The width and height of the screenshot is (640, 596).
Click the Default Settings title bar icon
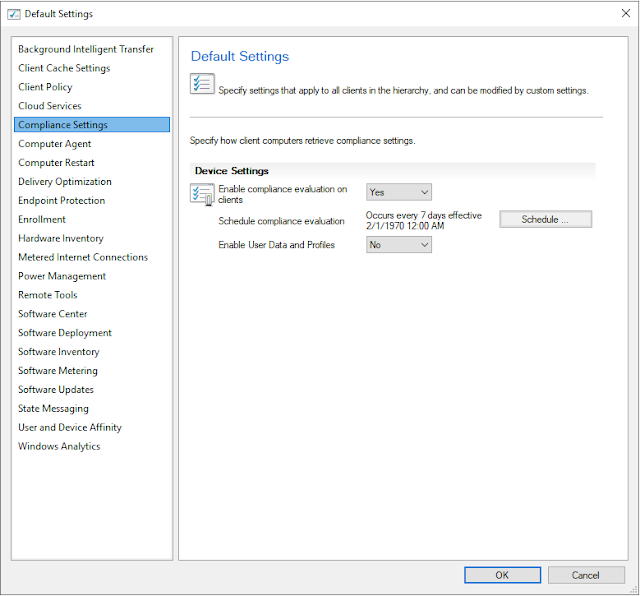click(14, 14)
